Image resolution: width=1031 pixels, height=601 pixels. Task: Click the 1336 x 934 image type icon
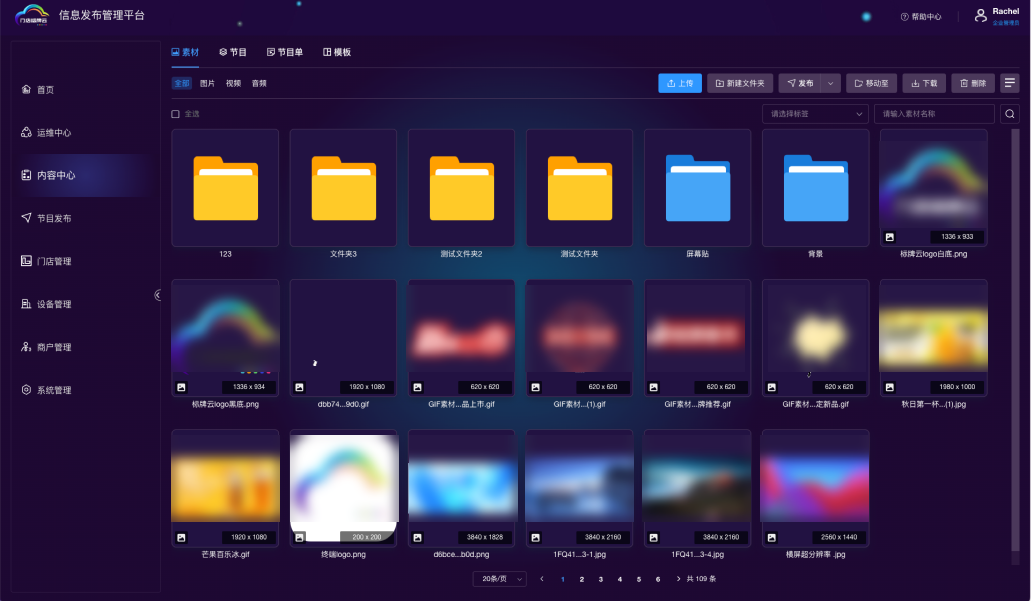[x=181, y=387]
